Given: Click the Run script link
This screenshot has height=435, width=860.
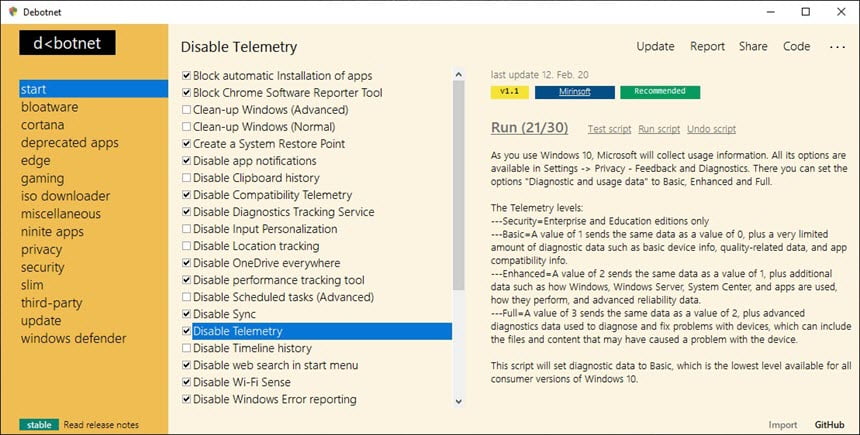Looking at the screenshot, I should [x=659, y=129].
